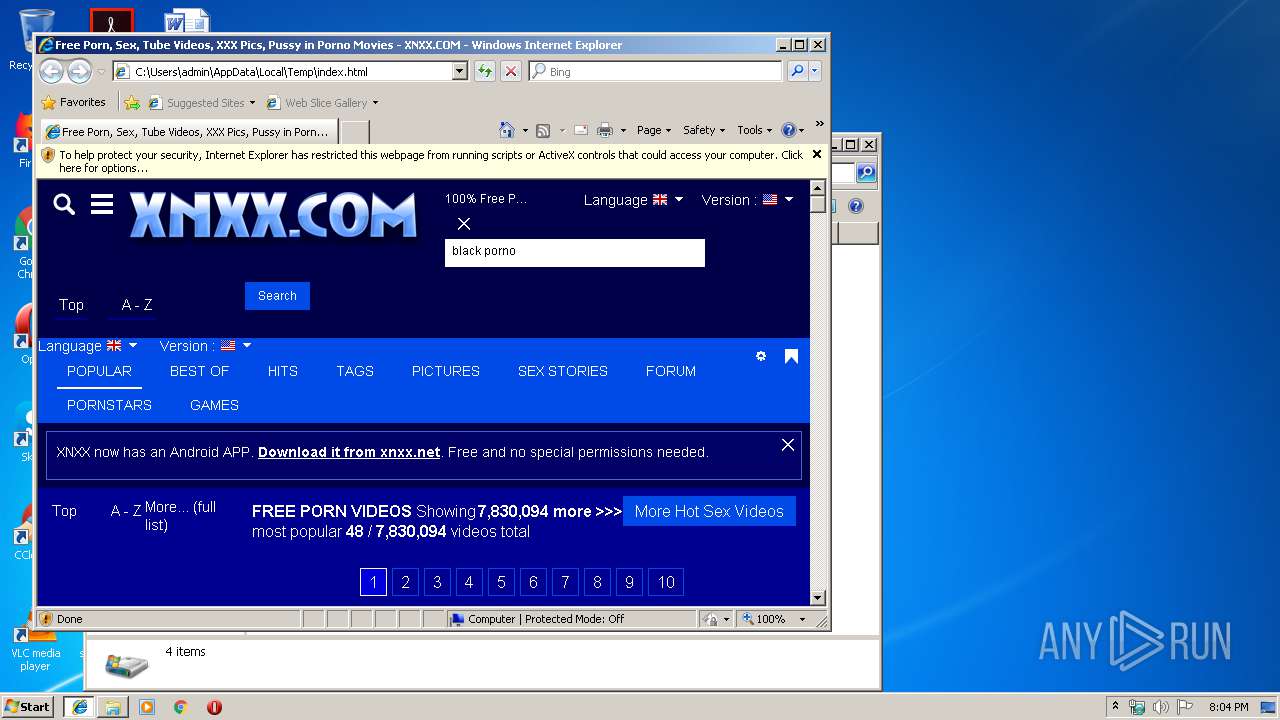Show hidden tray icons arrow
This screenshot has height=720, width=1280.
coord(1116,707)
